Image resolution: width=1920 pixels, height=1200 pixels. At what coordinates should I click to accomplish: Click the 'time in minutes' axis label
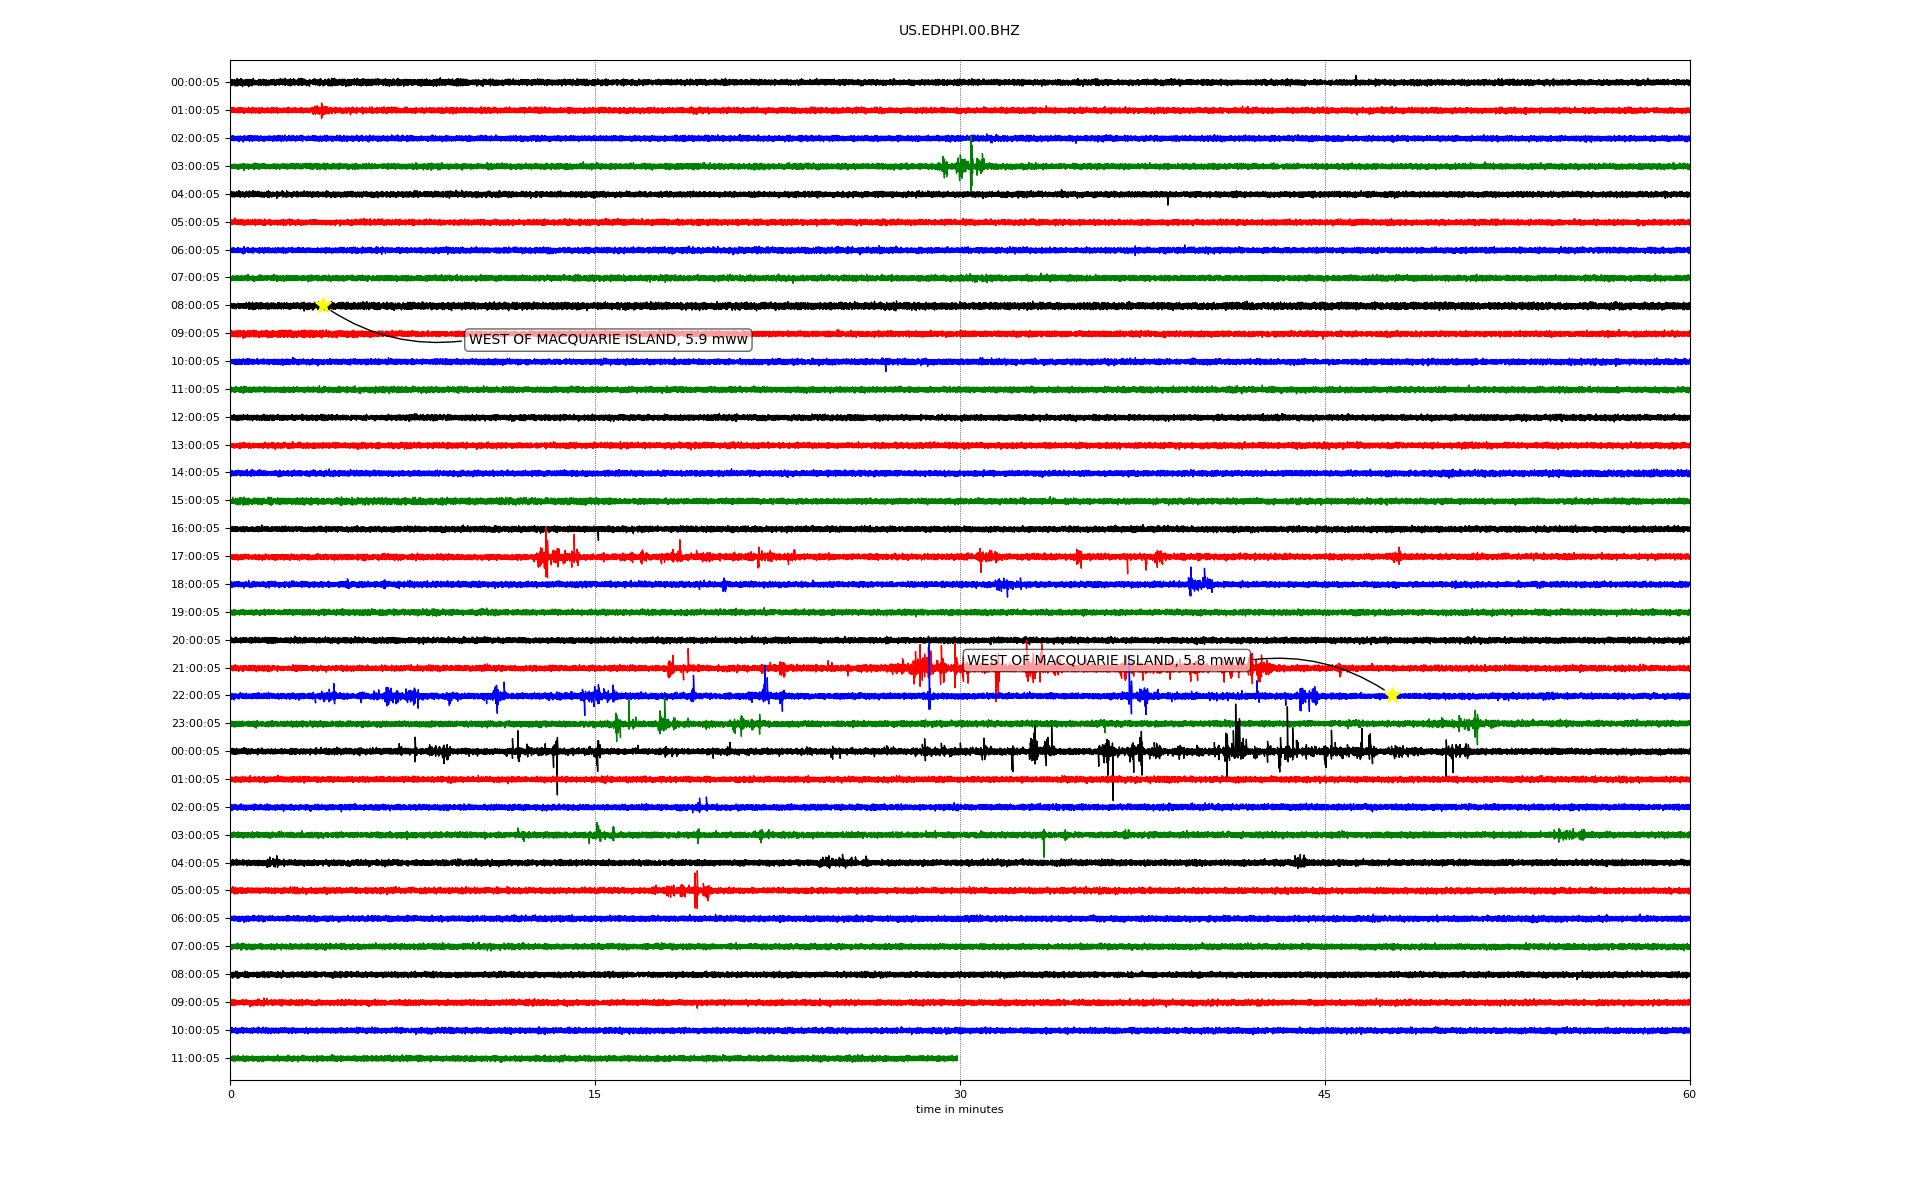[x=959, y=1110]
